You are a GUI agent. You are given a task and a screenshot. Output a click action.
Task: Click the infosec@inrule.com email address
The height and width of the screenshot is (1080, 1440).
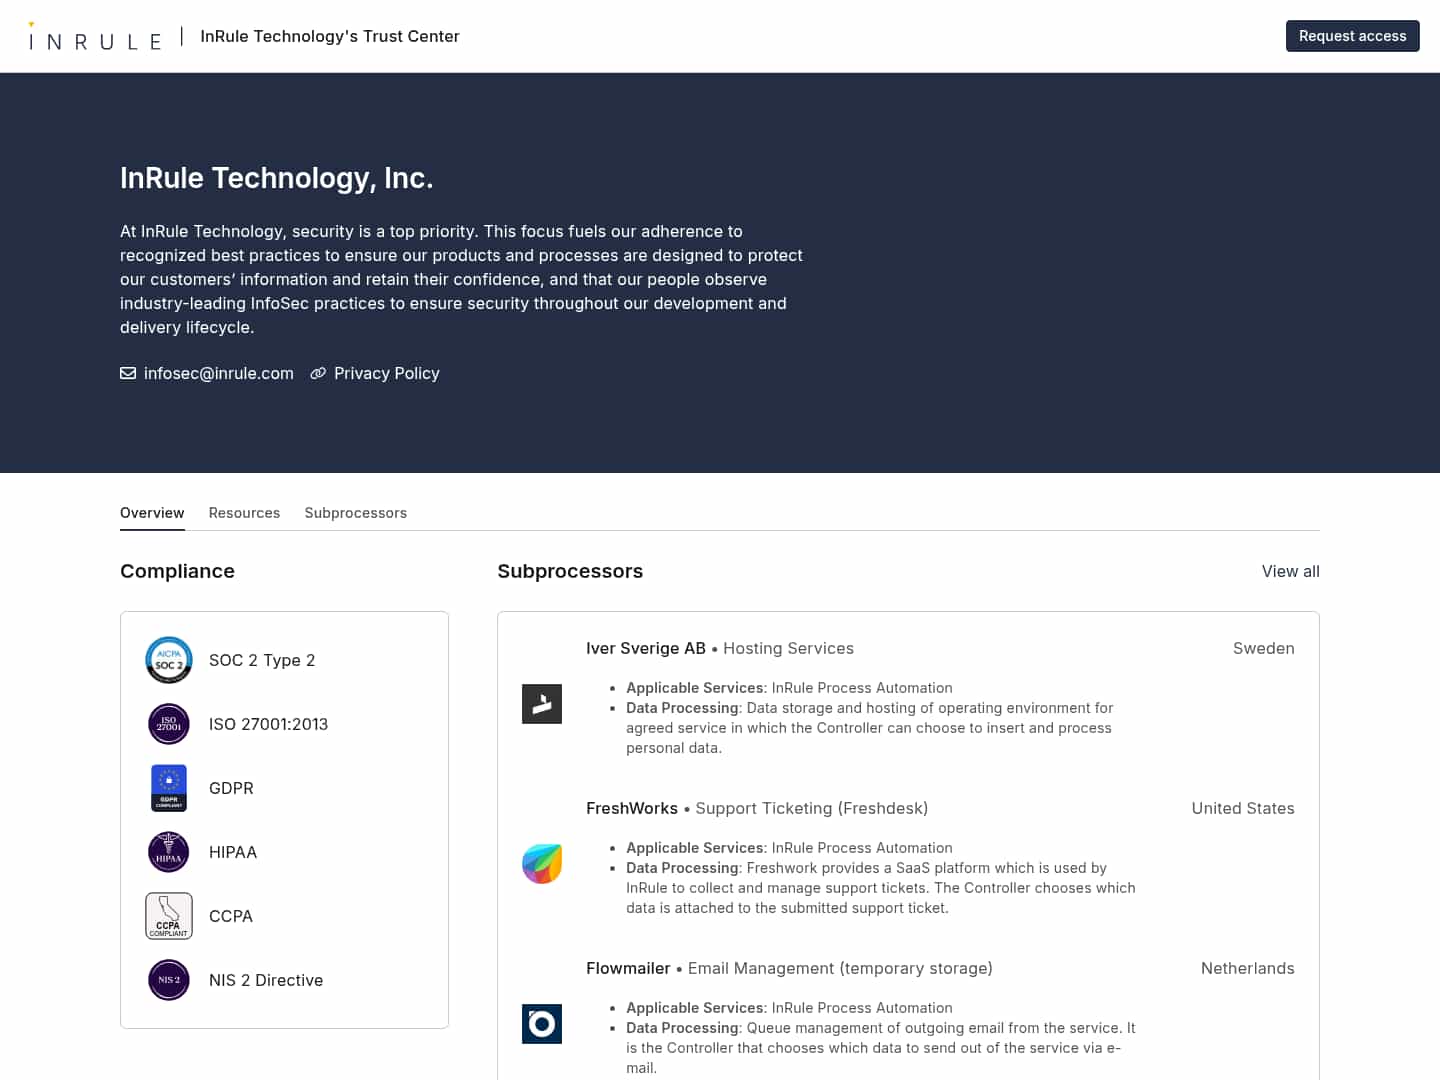[x=219, y=372]
